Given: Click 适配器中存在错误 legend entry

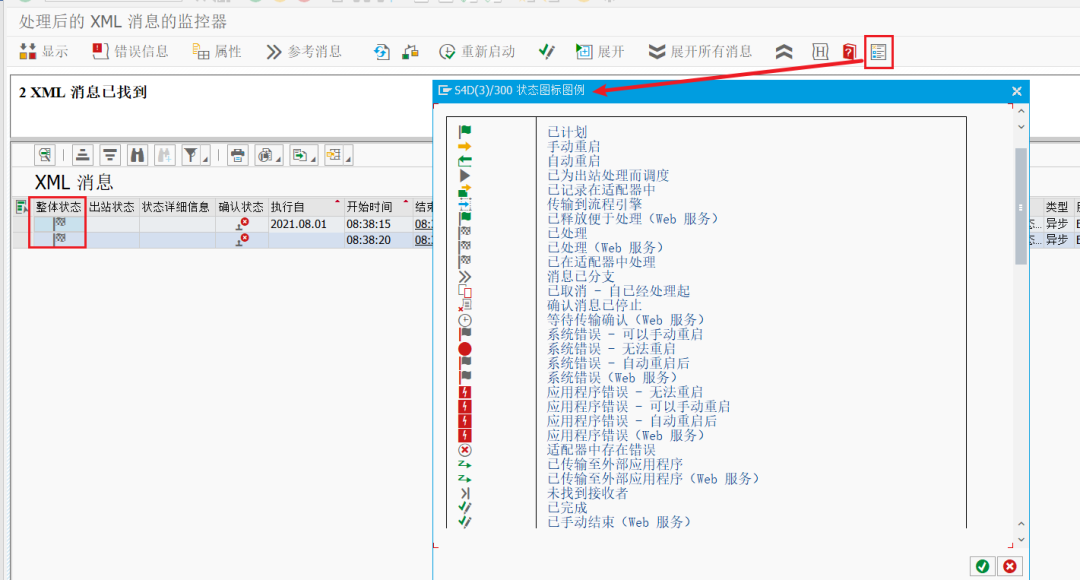Looking at the screenshot, I should click(601, 450).
